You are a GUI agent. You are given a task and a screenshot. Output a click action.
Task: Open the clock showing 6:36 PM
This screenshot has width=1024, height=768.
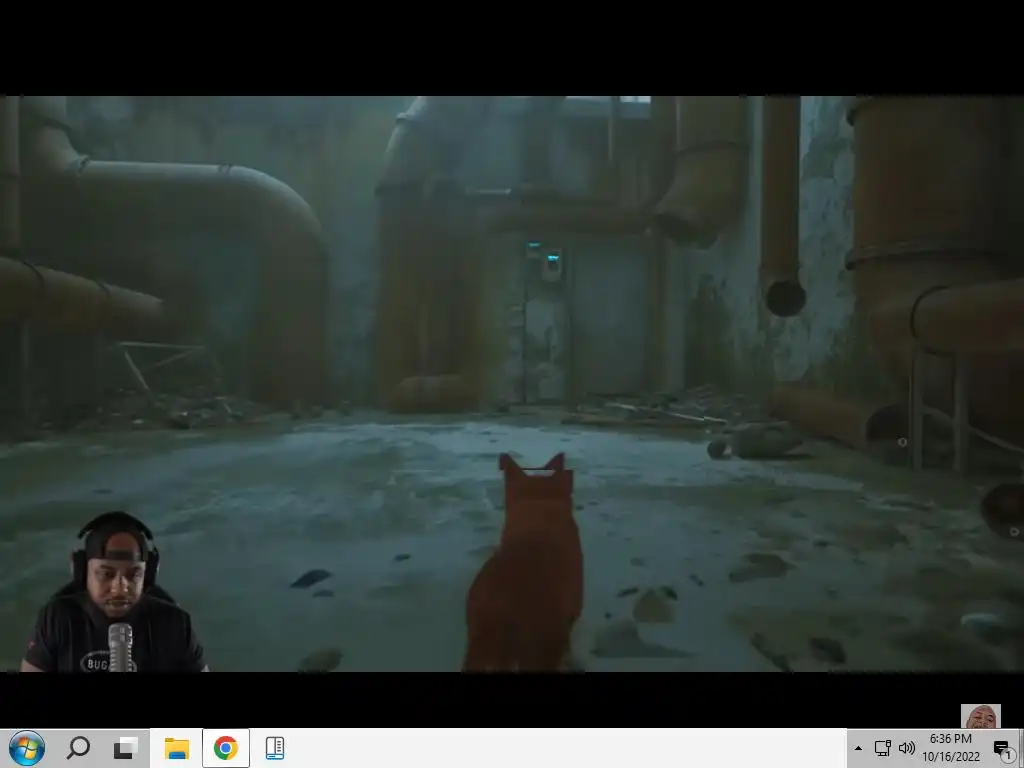coord(951,748)
